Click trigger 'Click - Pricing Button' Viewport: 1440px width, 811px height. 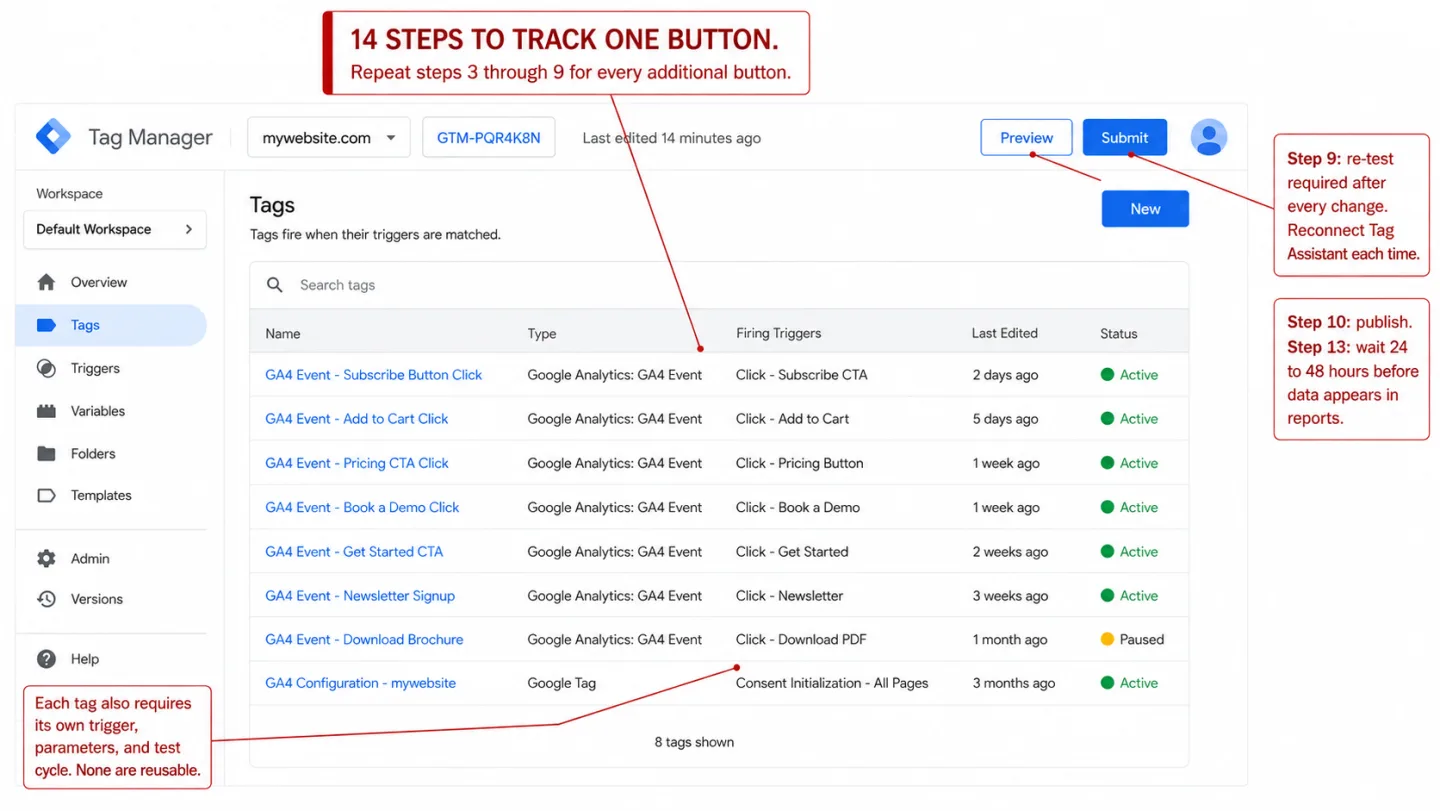[800, 463]
